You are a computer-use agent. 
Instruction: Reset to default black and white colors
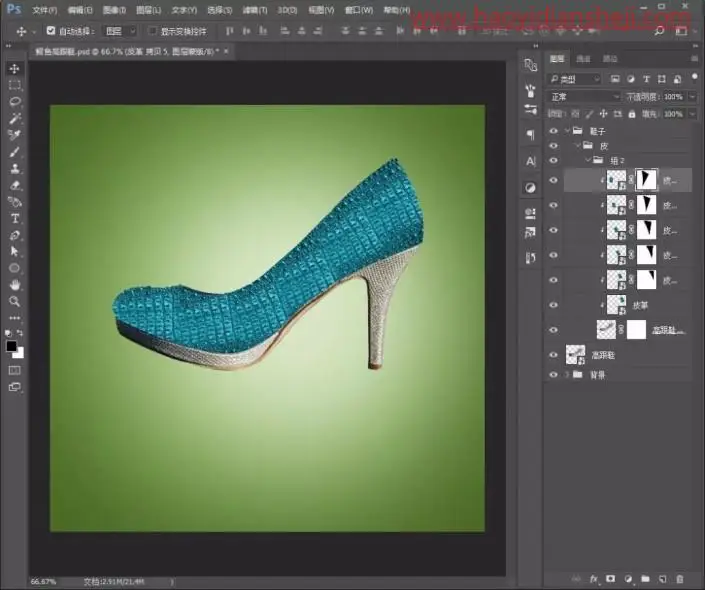click(x=8, y=333)
